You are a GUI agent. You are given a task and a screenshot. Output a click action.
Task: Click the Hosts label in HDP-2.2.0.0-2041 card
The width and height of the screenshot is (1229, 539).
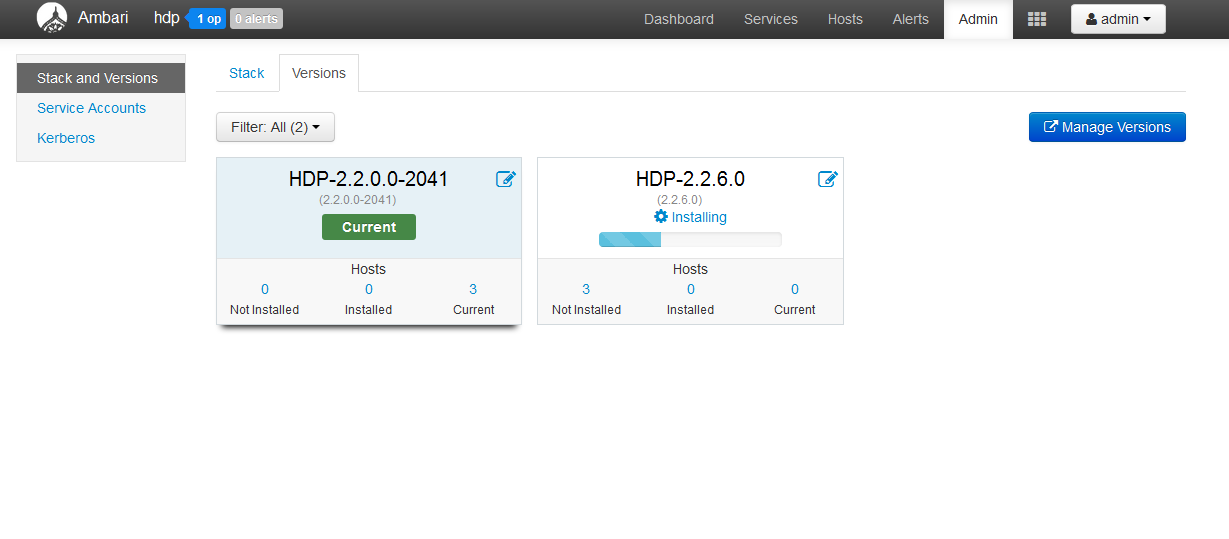pyautogui.click(x=368, y=269)
